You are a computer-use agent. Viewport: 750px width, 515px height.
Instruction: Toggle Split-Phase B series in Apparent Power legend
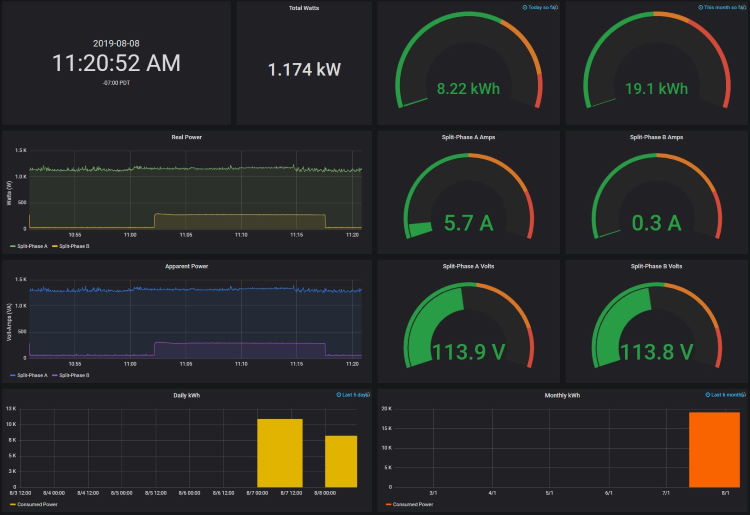click(x=74, y=375)
